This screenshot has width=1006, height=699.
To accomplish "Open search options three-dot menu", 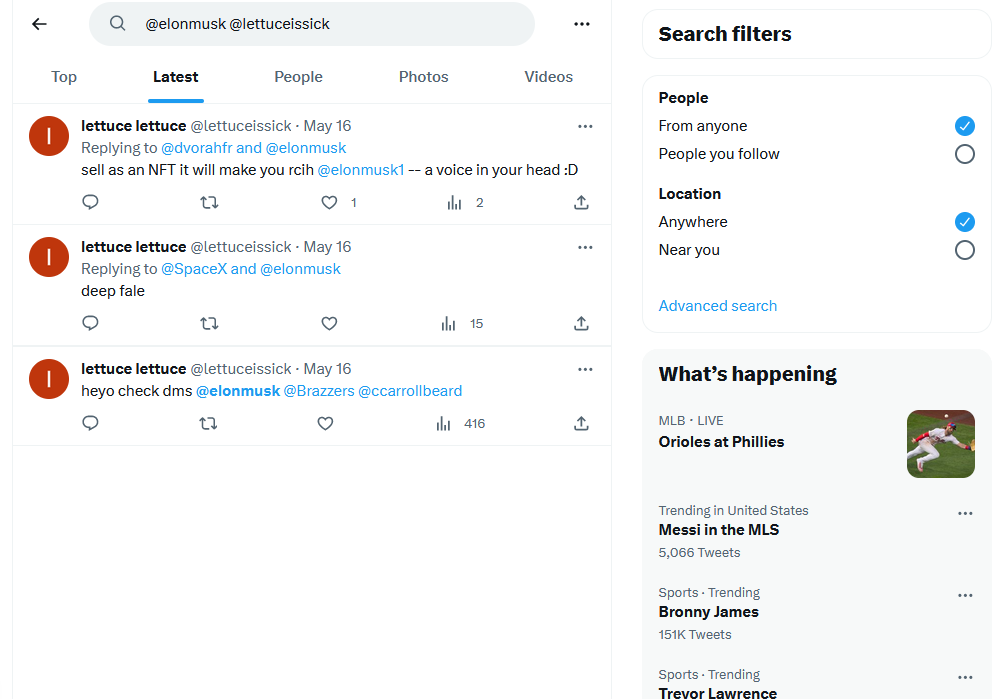I will (x=582, y=24).
